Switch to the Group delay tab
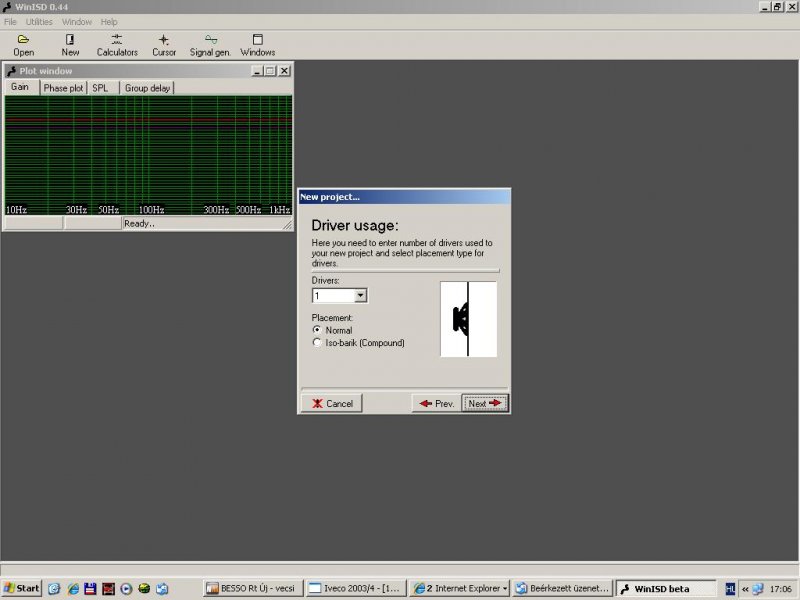 pos(147,88)
